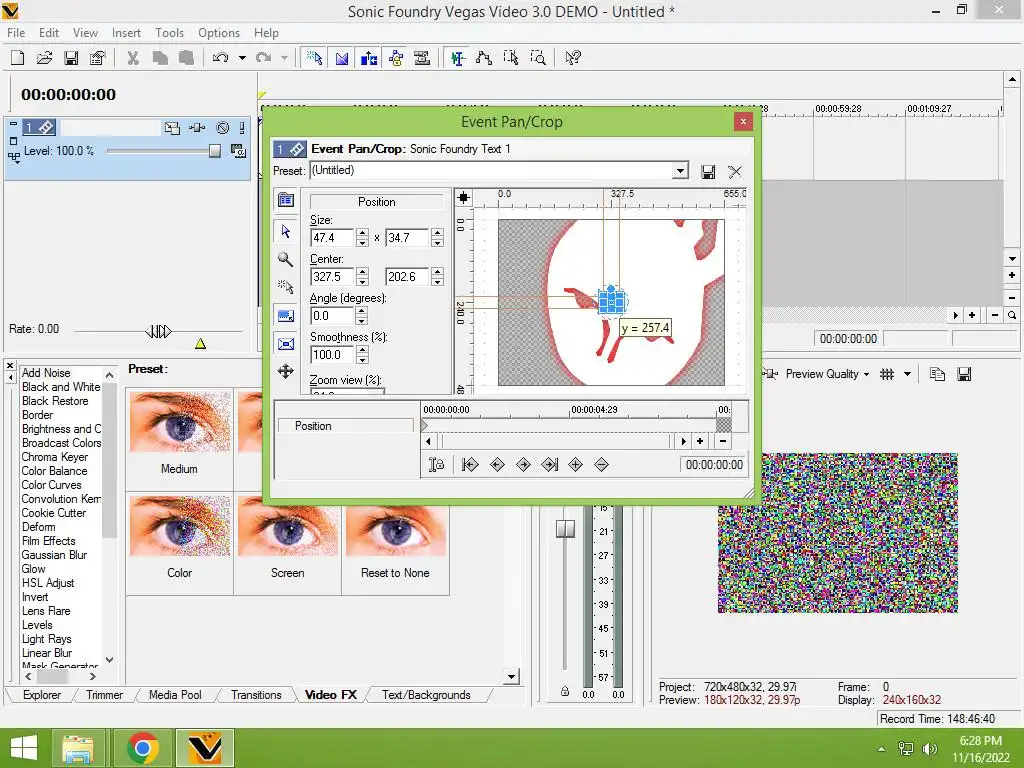Click the New project icon
The width and height of the screenshot is (1024, 768).
(x=18, y=58)
